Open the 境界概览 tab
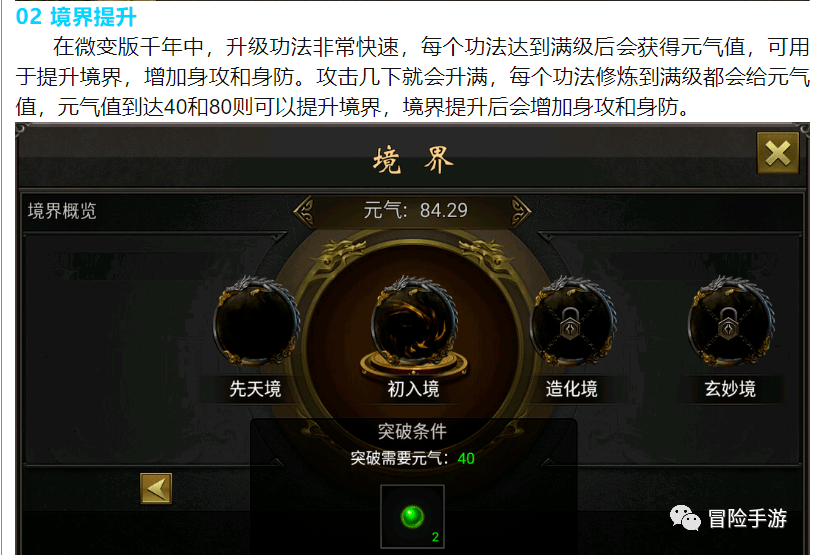Screen dimensions: 814x555 tap(62, 211)
